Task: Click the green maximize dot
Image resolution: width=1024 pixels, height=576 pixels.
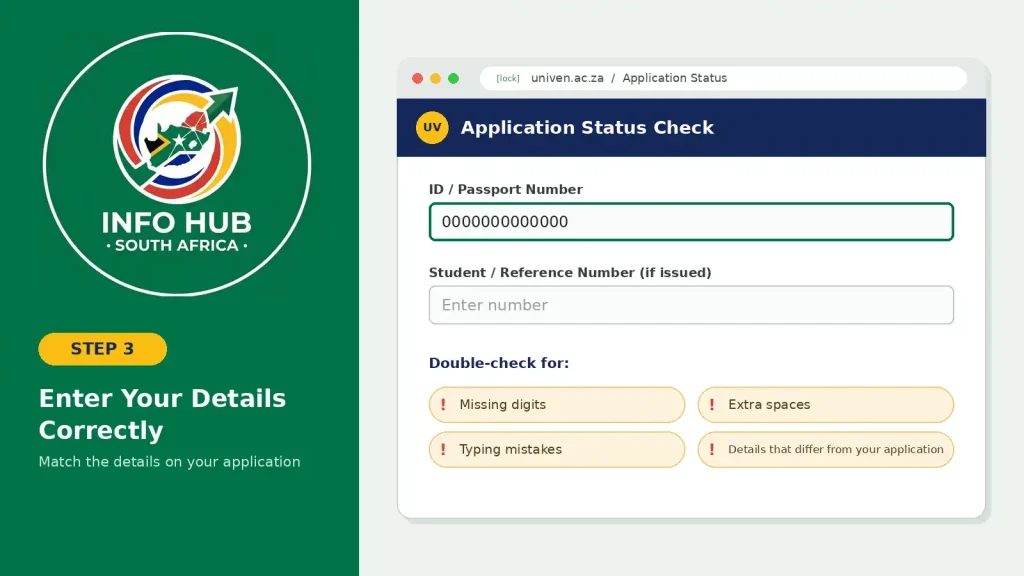Action: coord(453,78)
